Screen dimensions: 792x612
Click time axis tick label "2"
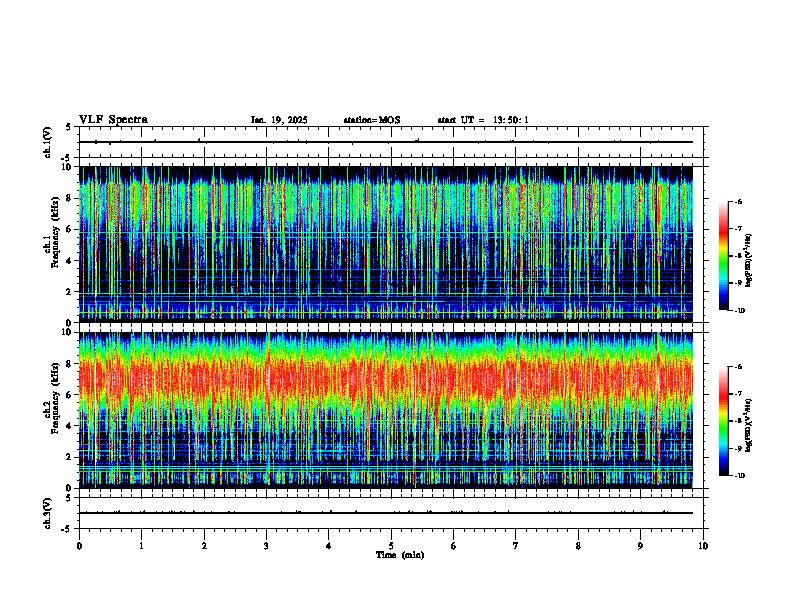(x=204, y=546)
